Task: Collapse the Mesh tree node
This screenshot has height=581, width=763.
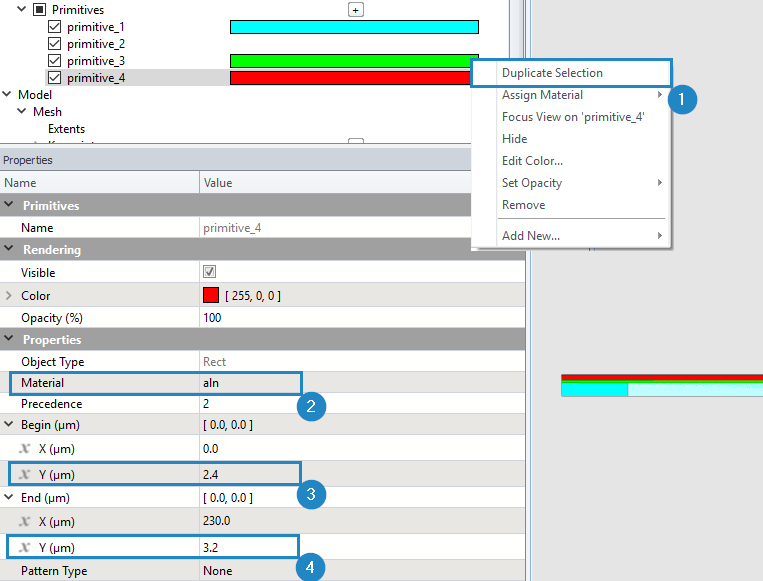Action: click(21, 111)
